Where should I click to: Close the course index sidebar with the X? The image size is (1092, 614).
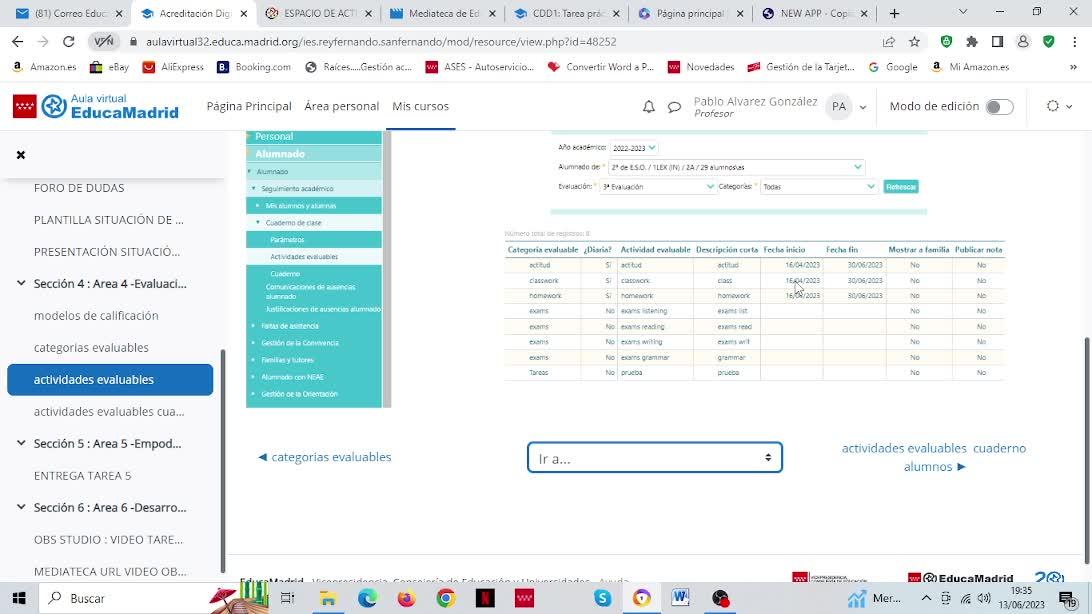21,155
